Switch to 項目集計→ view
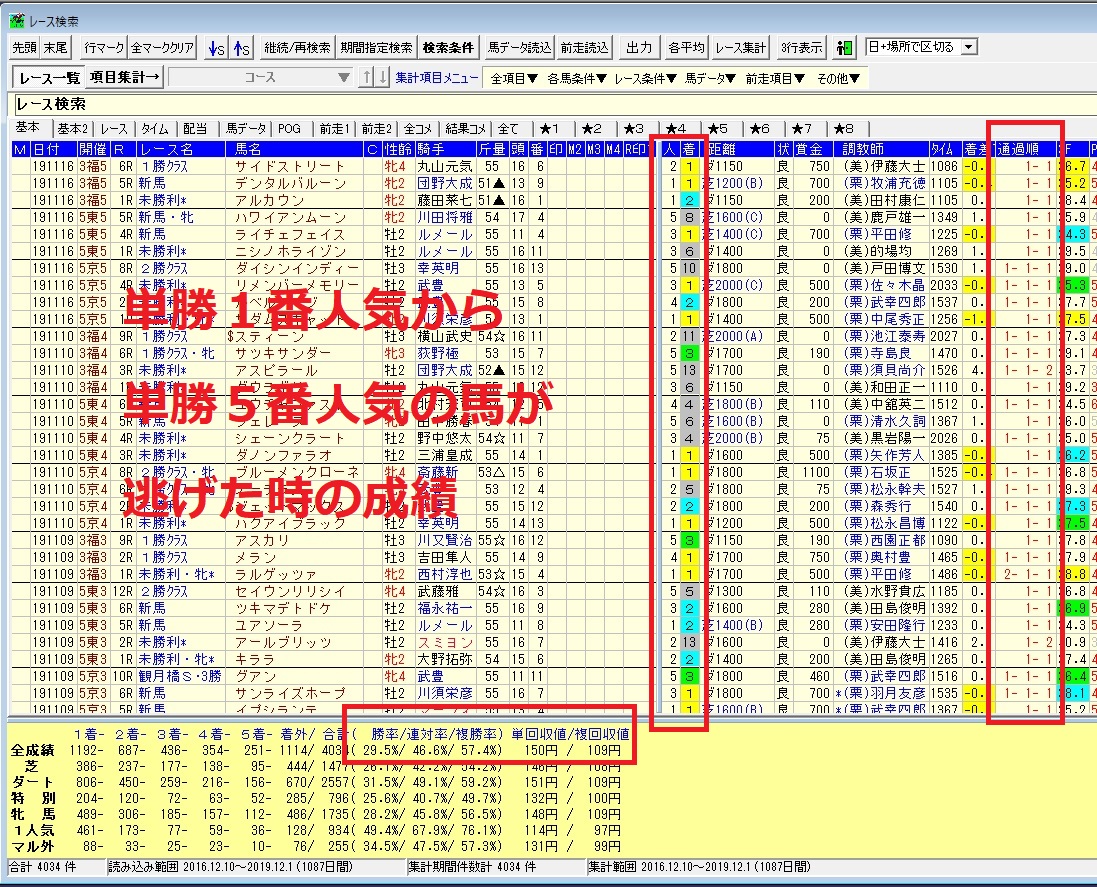1097x887 pixels. tap(125, 78)
